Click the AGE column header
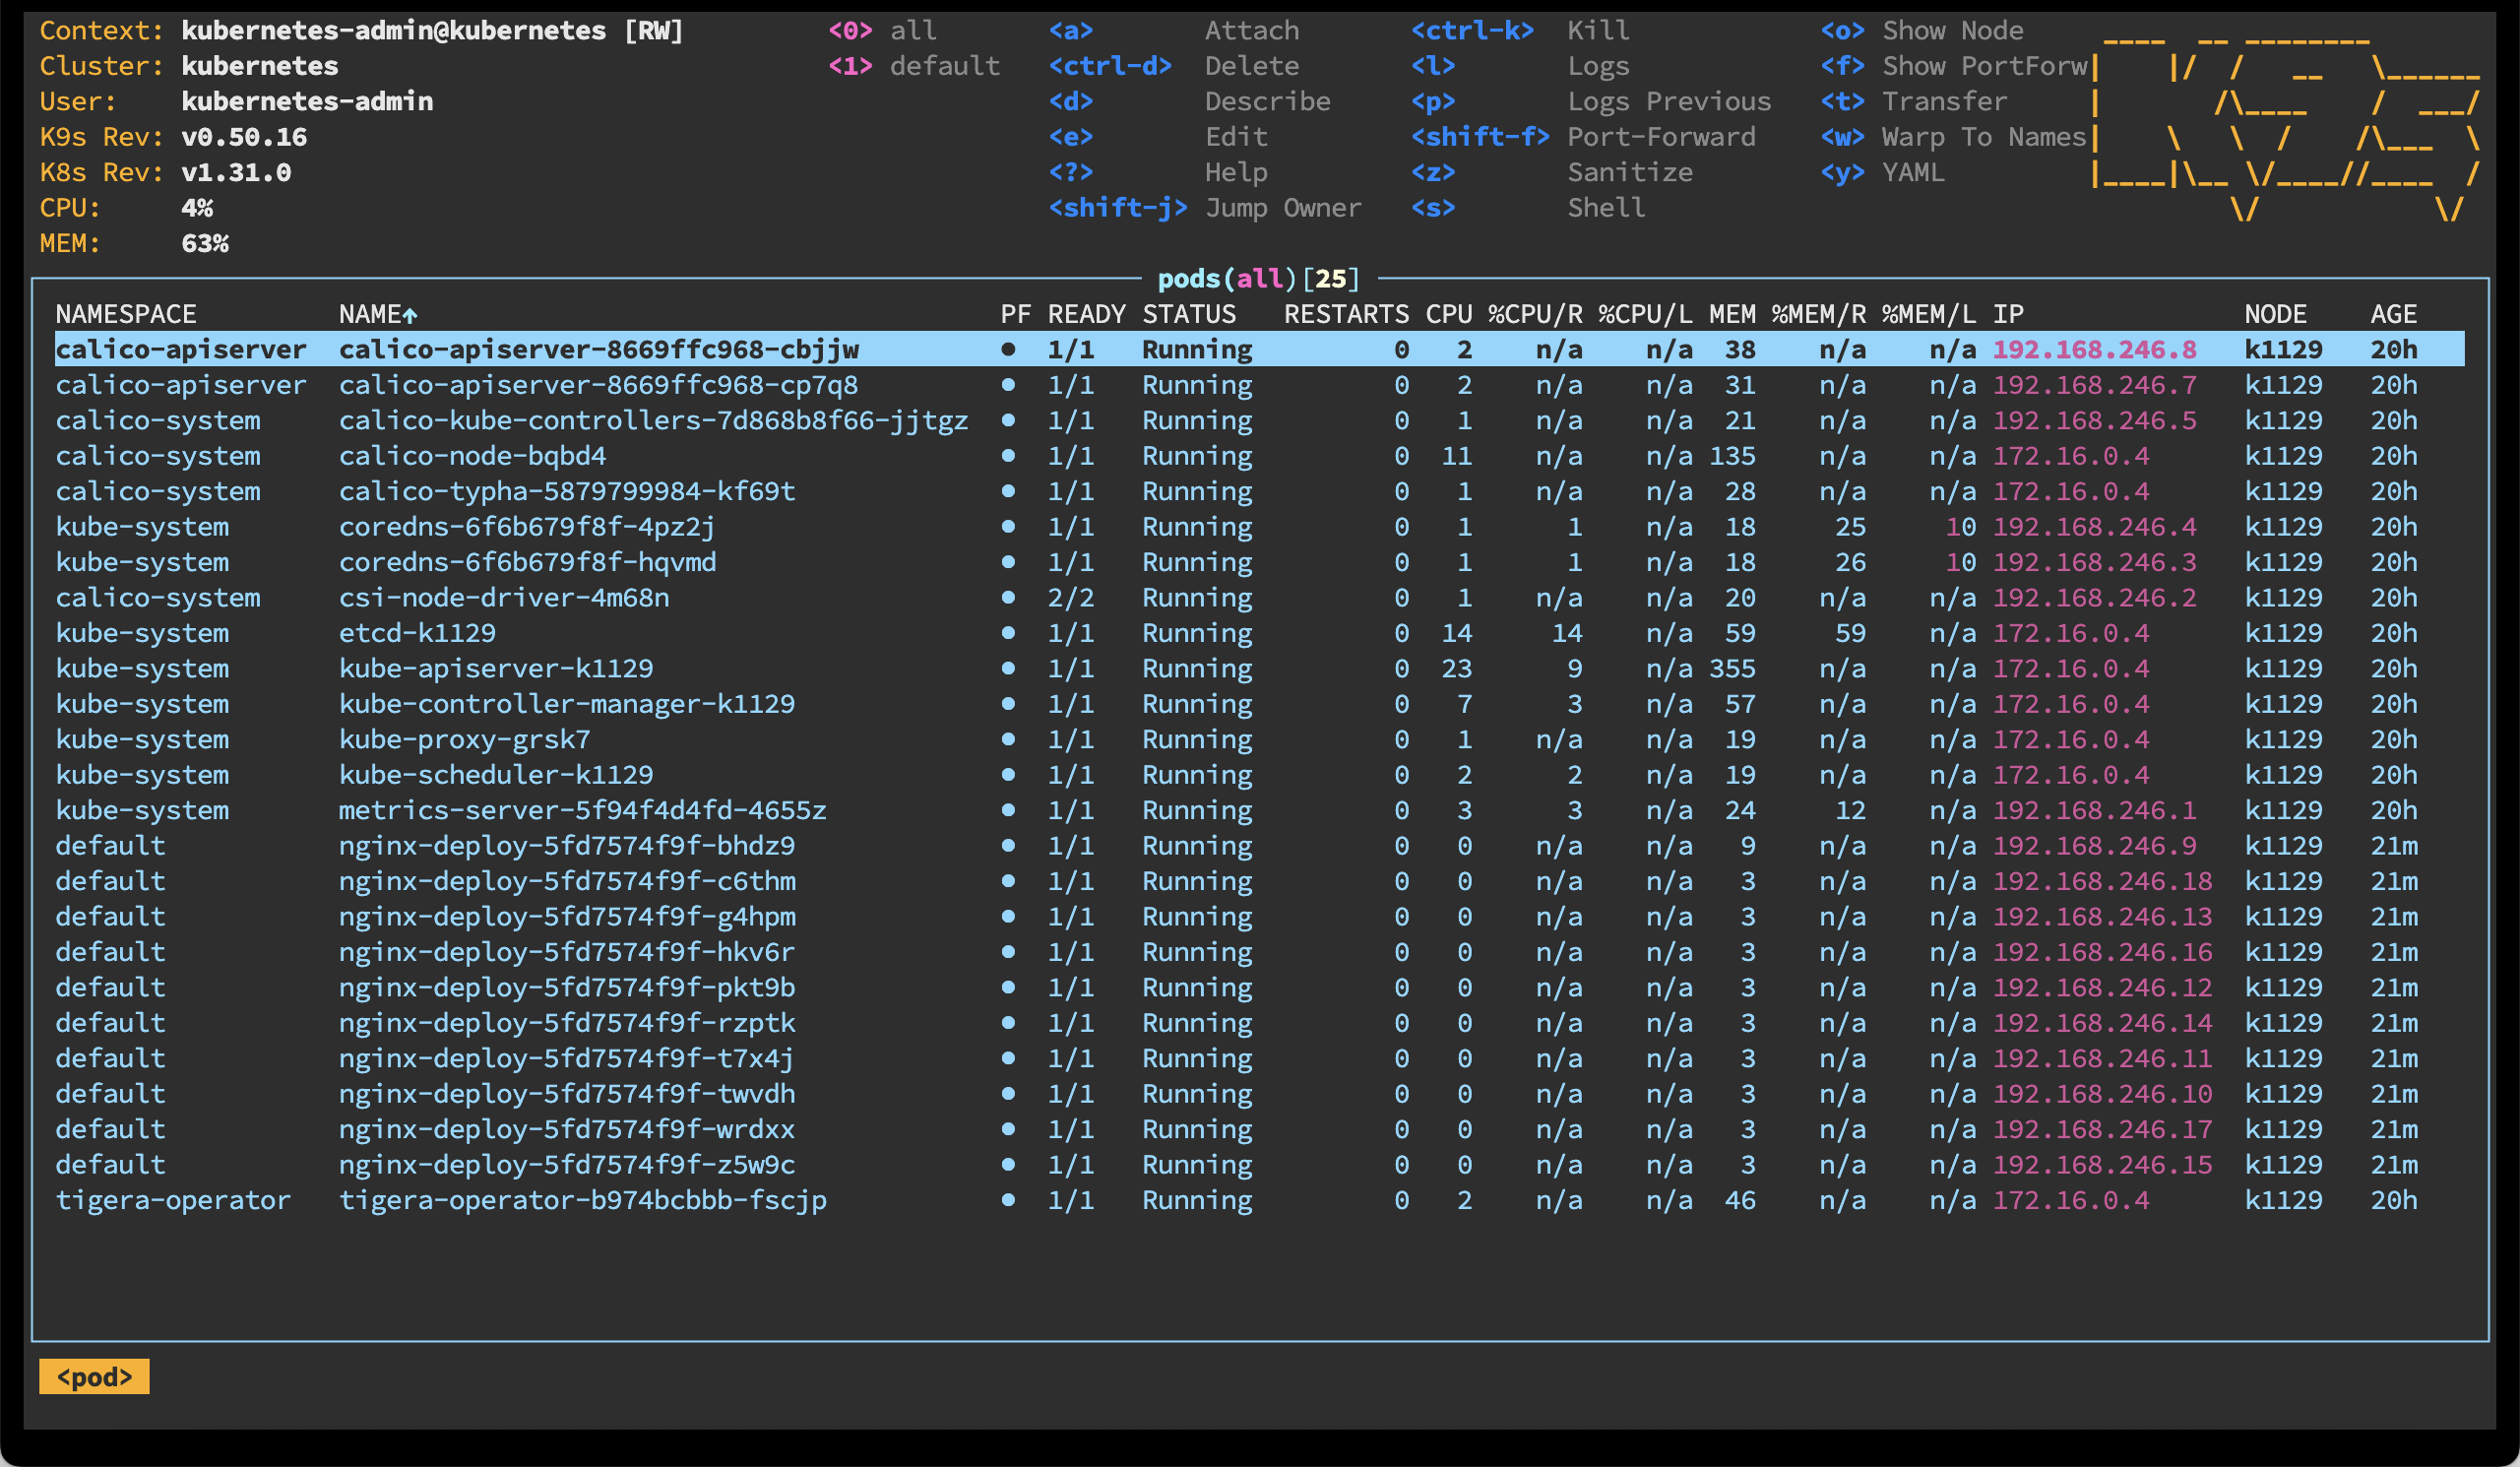Image resolution: width=2520 pixels, height=1467 pixels. click(x=2394, y=315)
